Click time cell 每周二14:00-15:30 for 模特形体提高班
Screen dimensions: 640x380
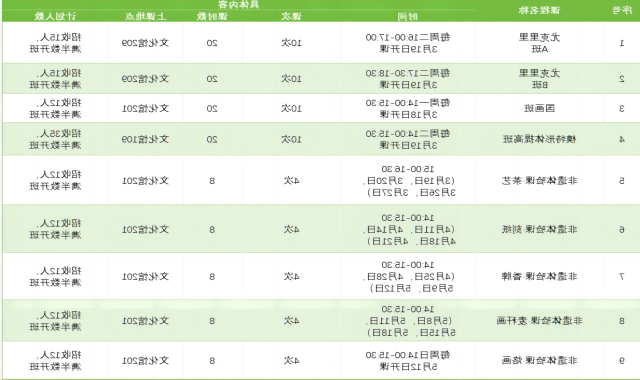click(408, 140)
